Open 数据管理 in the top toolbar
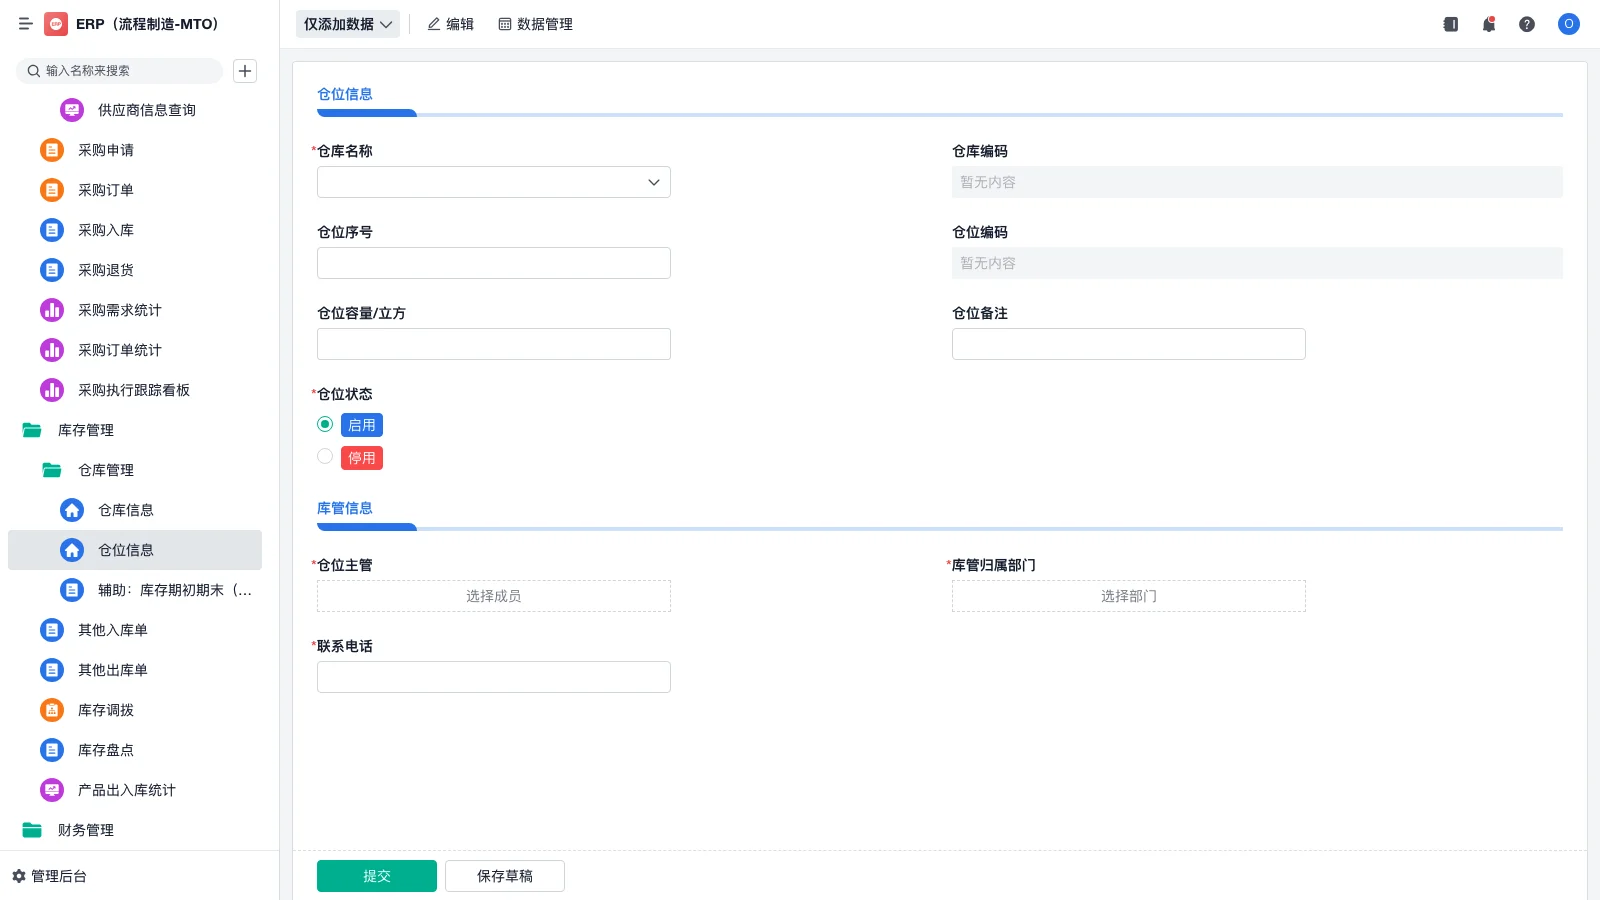Image resolution: width=1600 pixels, height=900 pixels. click(x=535, y=24)
